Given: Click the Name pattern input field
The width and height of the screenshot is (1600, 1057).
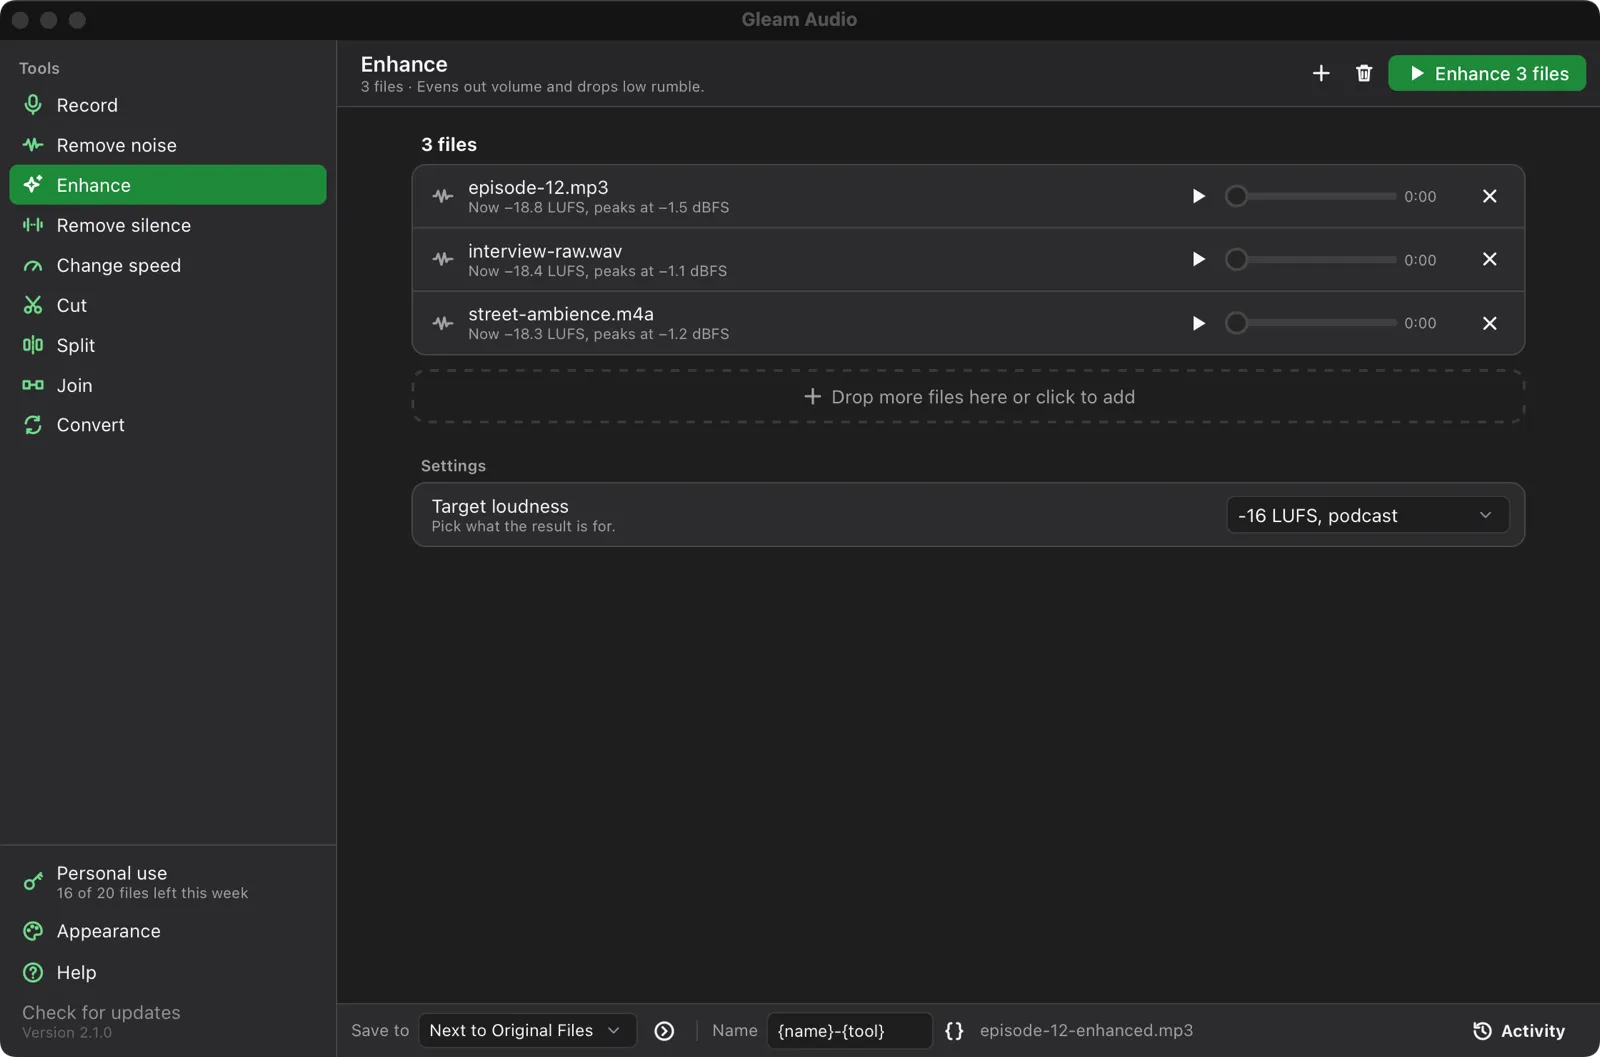Looking at the screenshot, I should [849, 1030].
